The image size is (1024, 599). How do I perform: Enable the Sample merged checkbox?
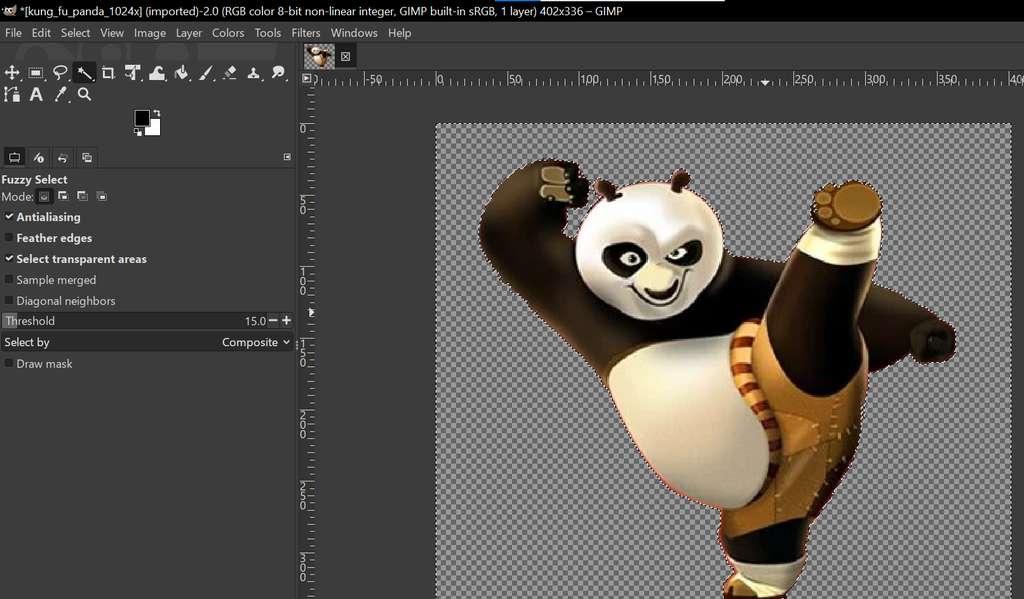[x=9, y=280]
